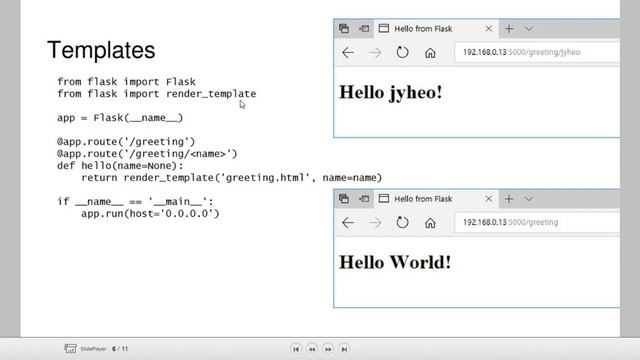The width and height of the screenshot is (640, 360).
Task: Advance to next slide with forward button
Action: 328,349
